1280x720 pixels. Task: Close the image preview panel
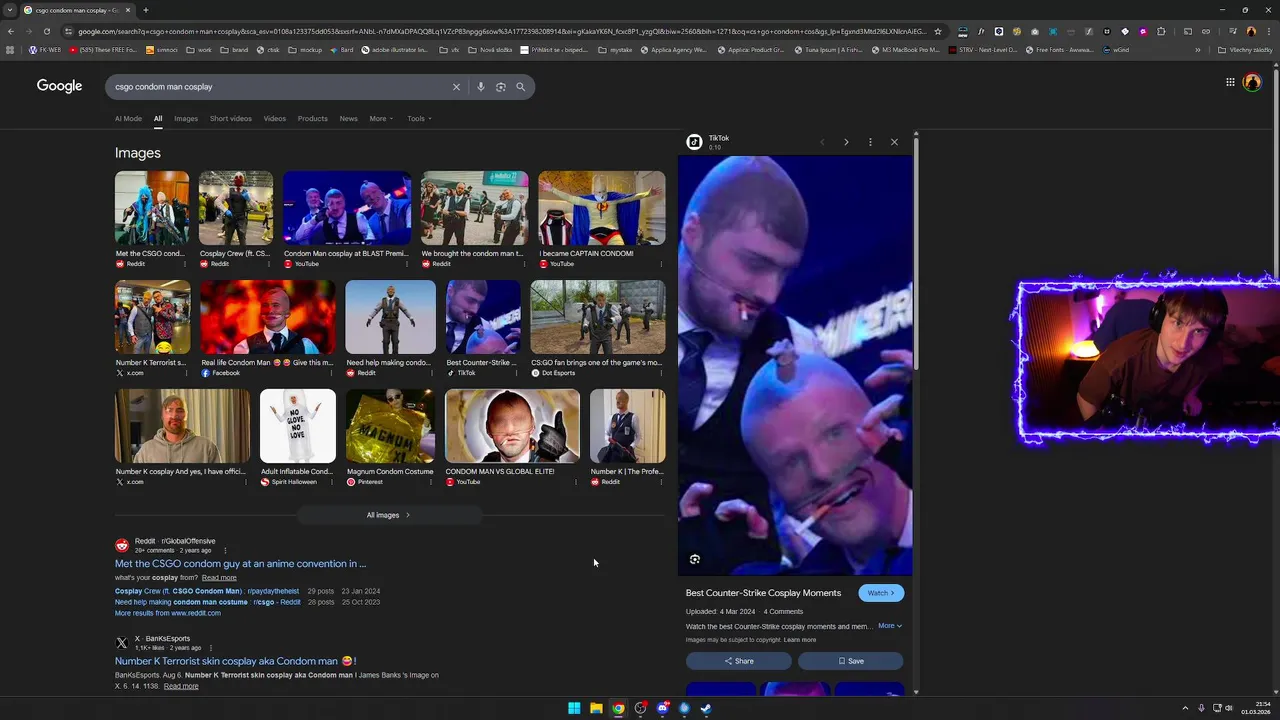(894, 142)
